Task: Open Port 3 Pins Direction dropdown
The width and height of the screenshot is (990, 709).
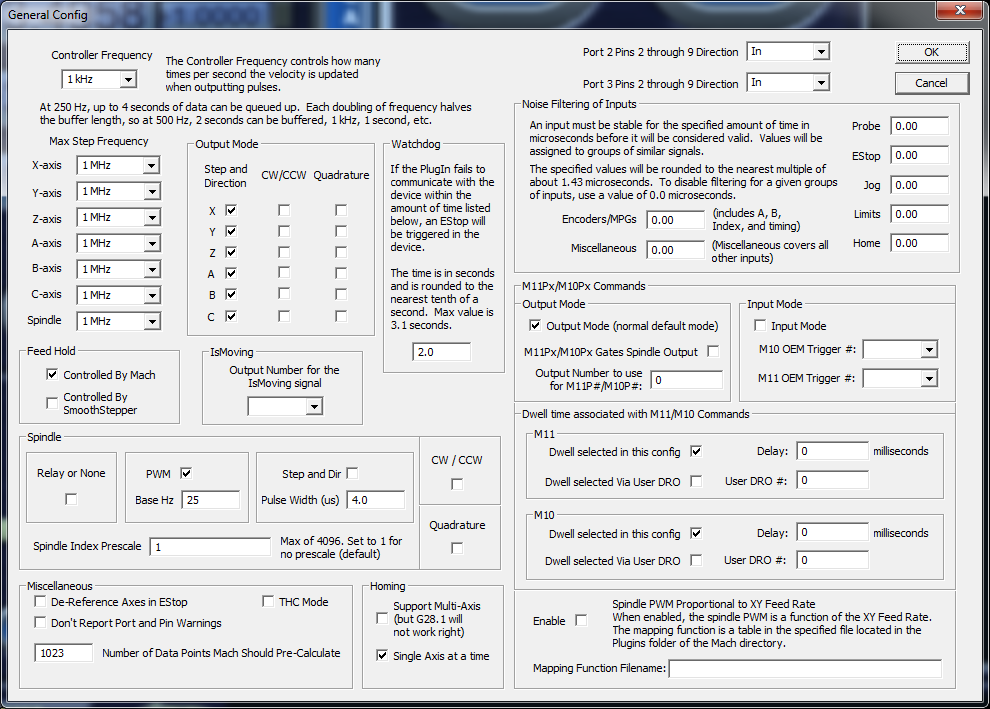Action: 788,82
